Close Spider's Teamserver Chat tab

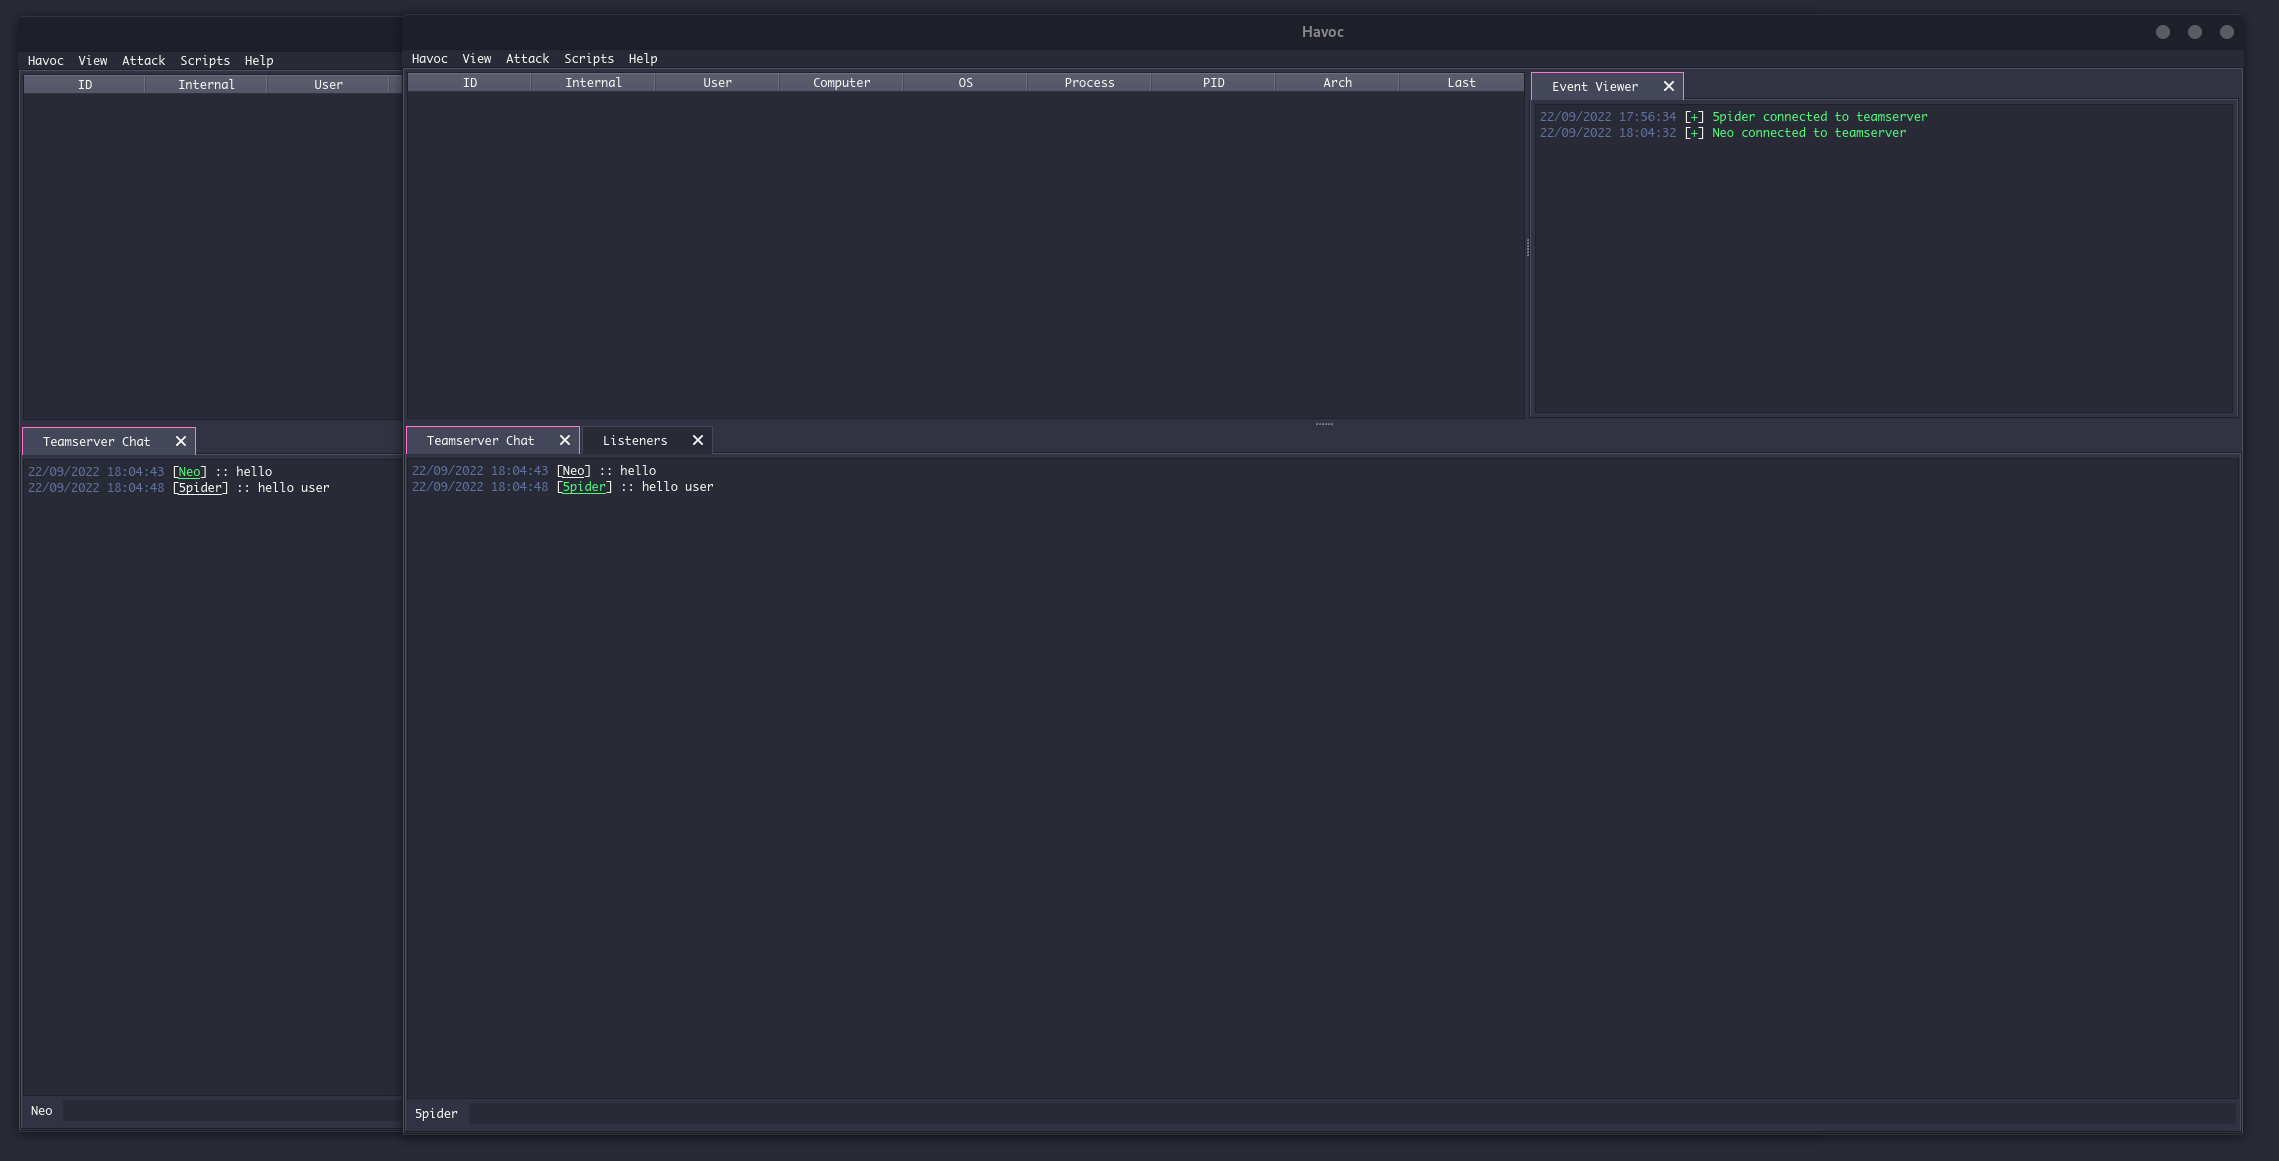pos(565,440)
